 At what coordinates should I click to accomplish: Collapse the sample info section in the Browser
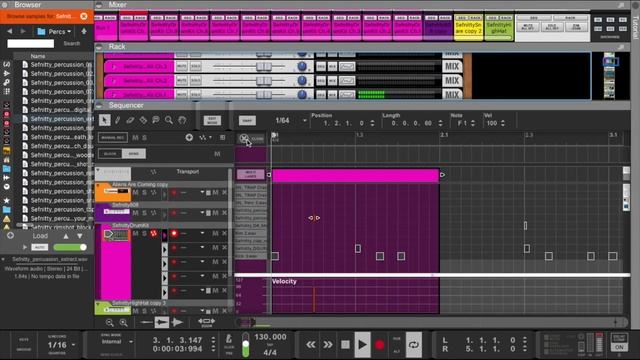point(3,259)
